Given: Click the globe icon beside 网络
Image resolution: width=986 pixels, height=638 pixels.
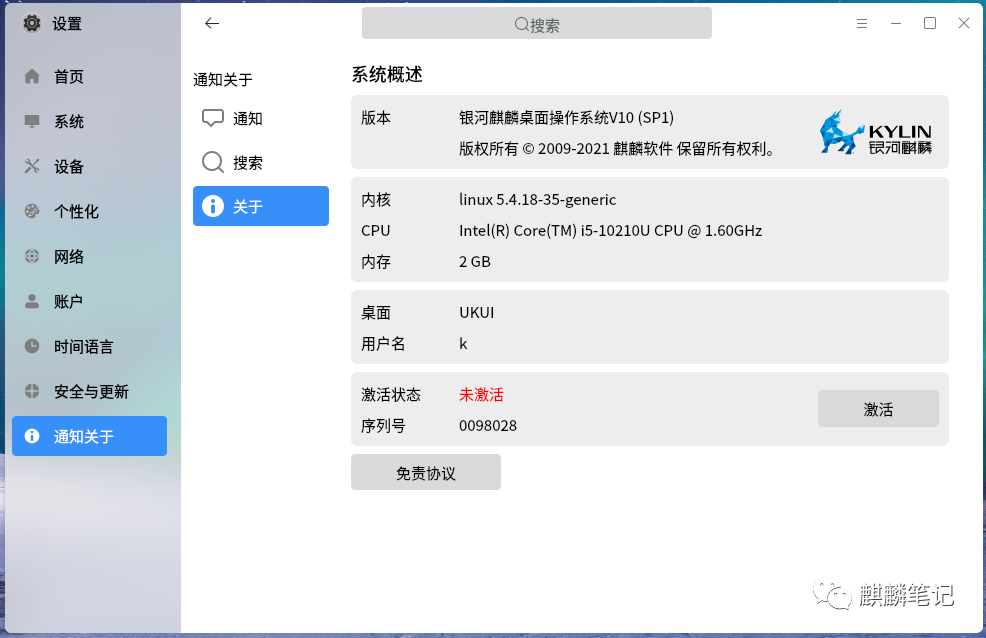Looking at the screenshot, I should (x=32, y=256).
